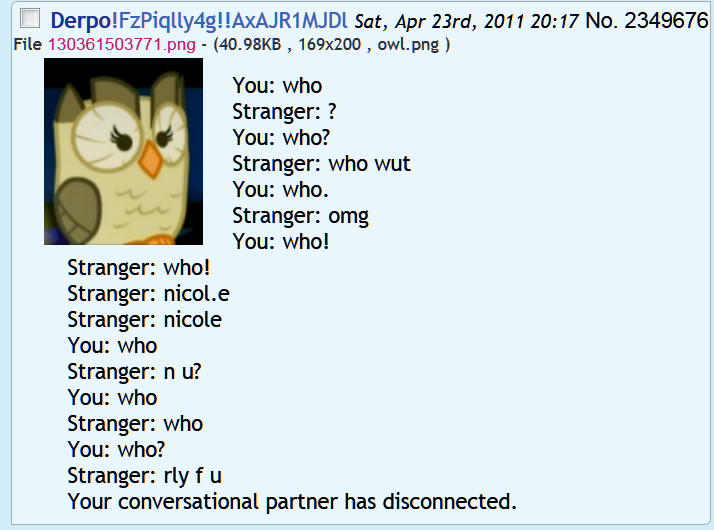Expand the owl image thumbnail

click(123, 151)
